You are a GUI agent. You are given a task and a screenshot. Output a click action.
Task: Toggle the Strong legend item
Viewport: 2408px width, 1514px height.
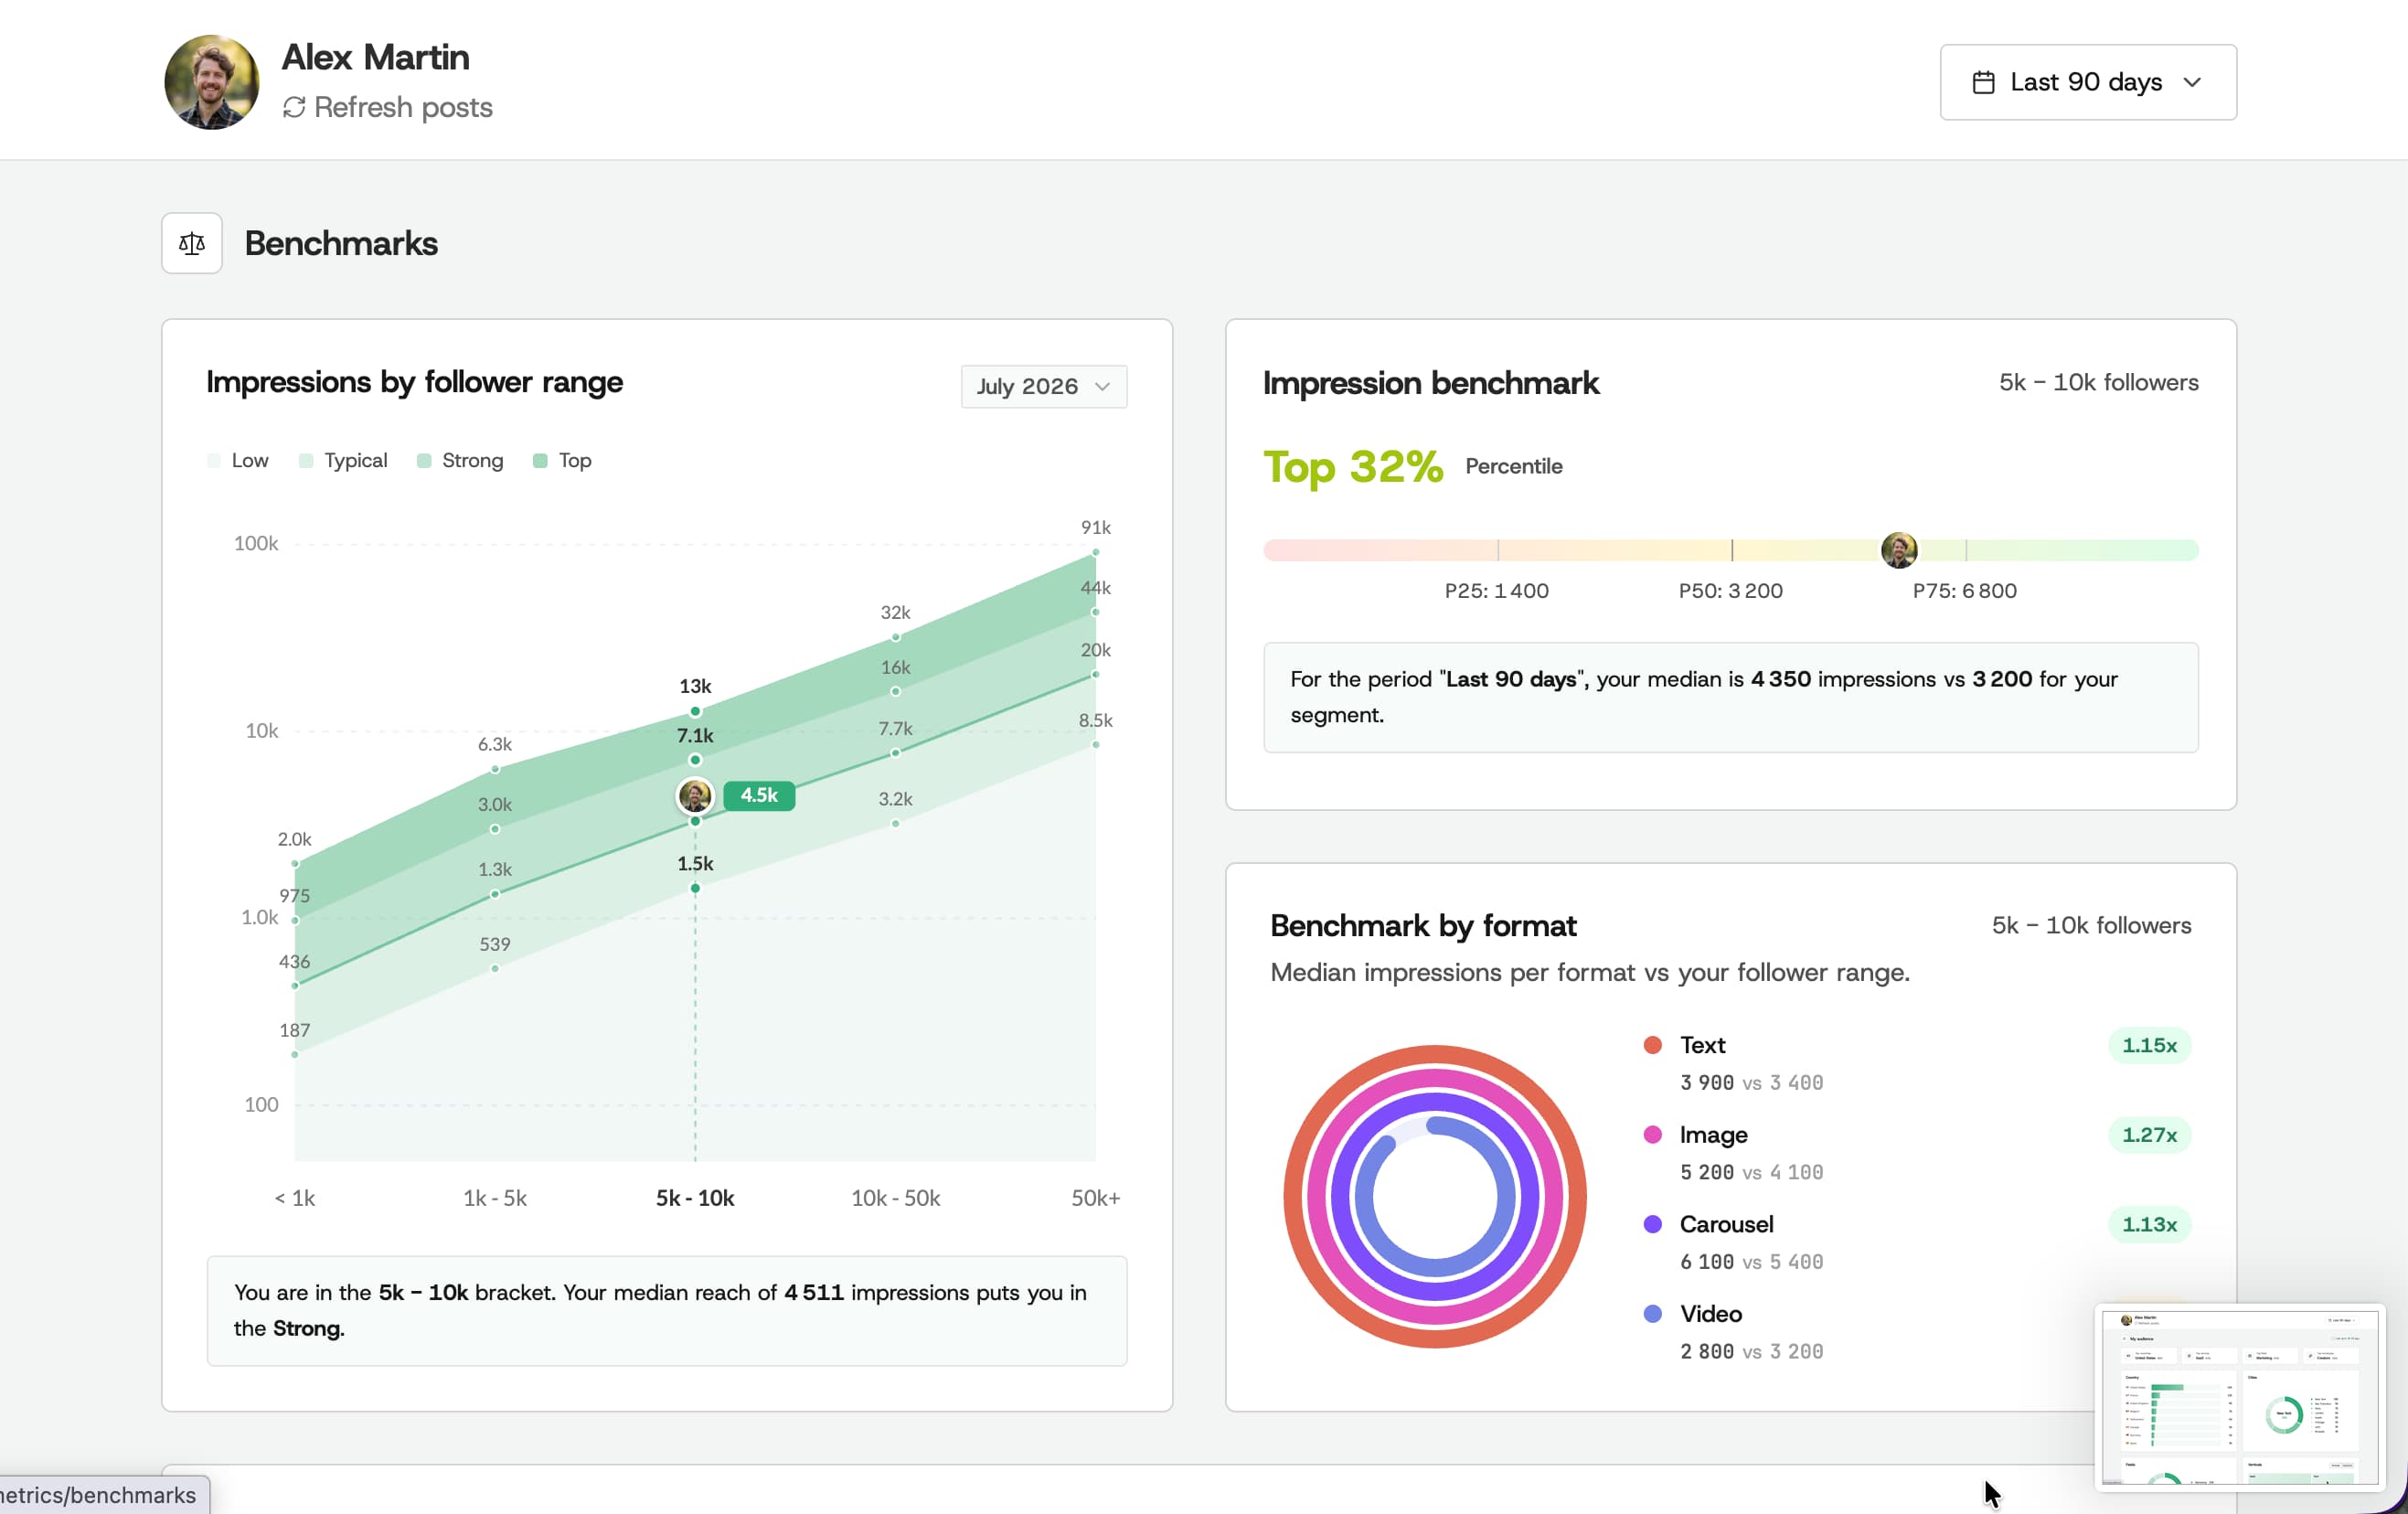(x=460, y=460)
